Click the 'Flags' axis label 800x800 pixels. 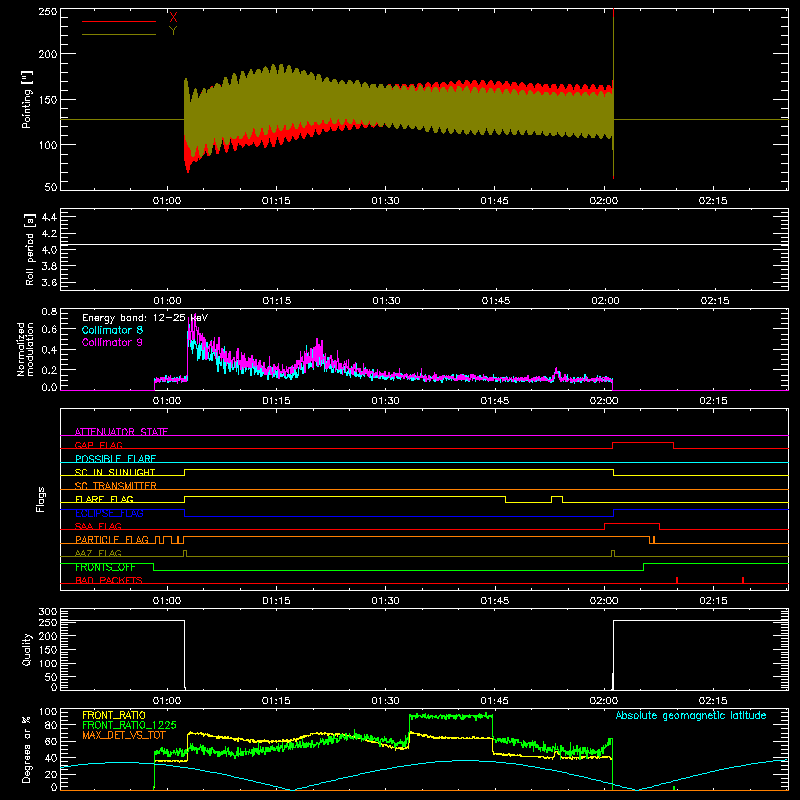41,499
